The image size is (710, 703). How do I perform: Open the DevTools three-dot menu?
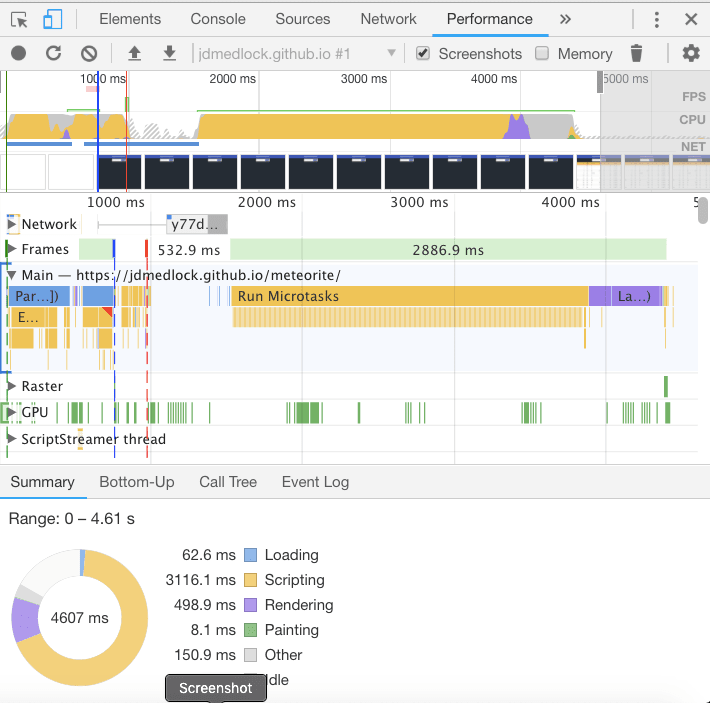[657, 19]
